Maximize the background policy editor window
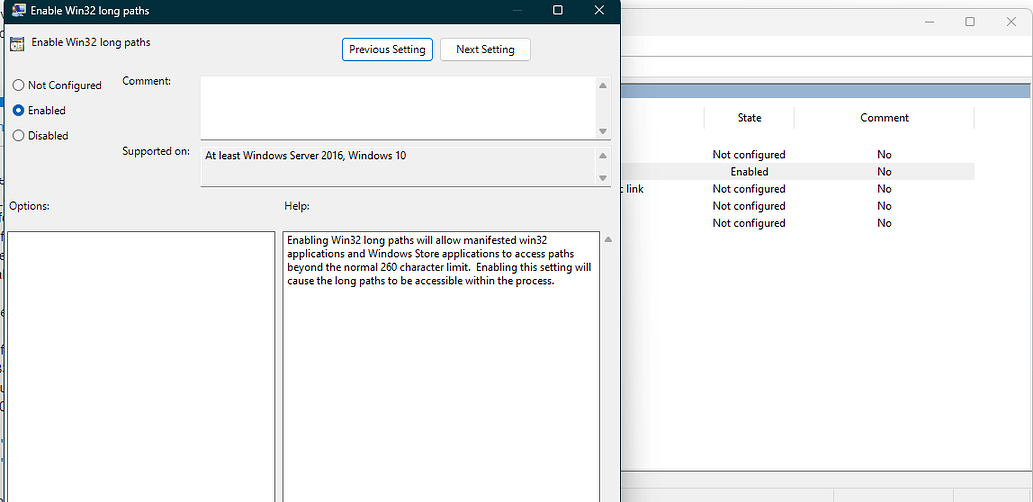The height and width of the screenshot is (502, 1033). 970,22
